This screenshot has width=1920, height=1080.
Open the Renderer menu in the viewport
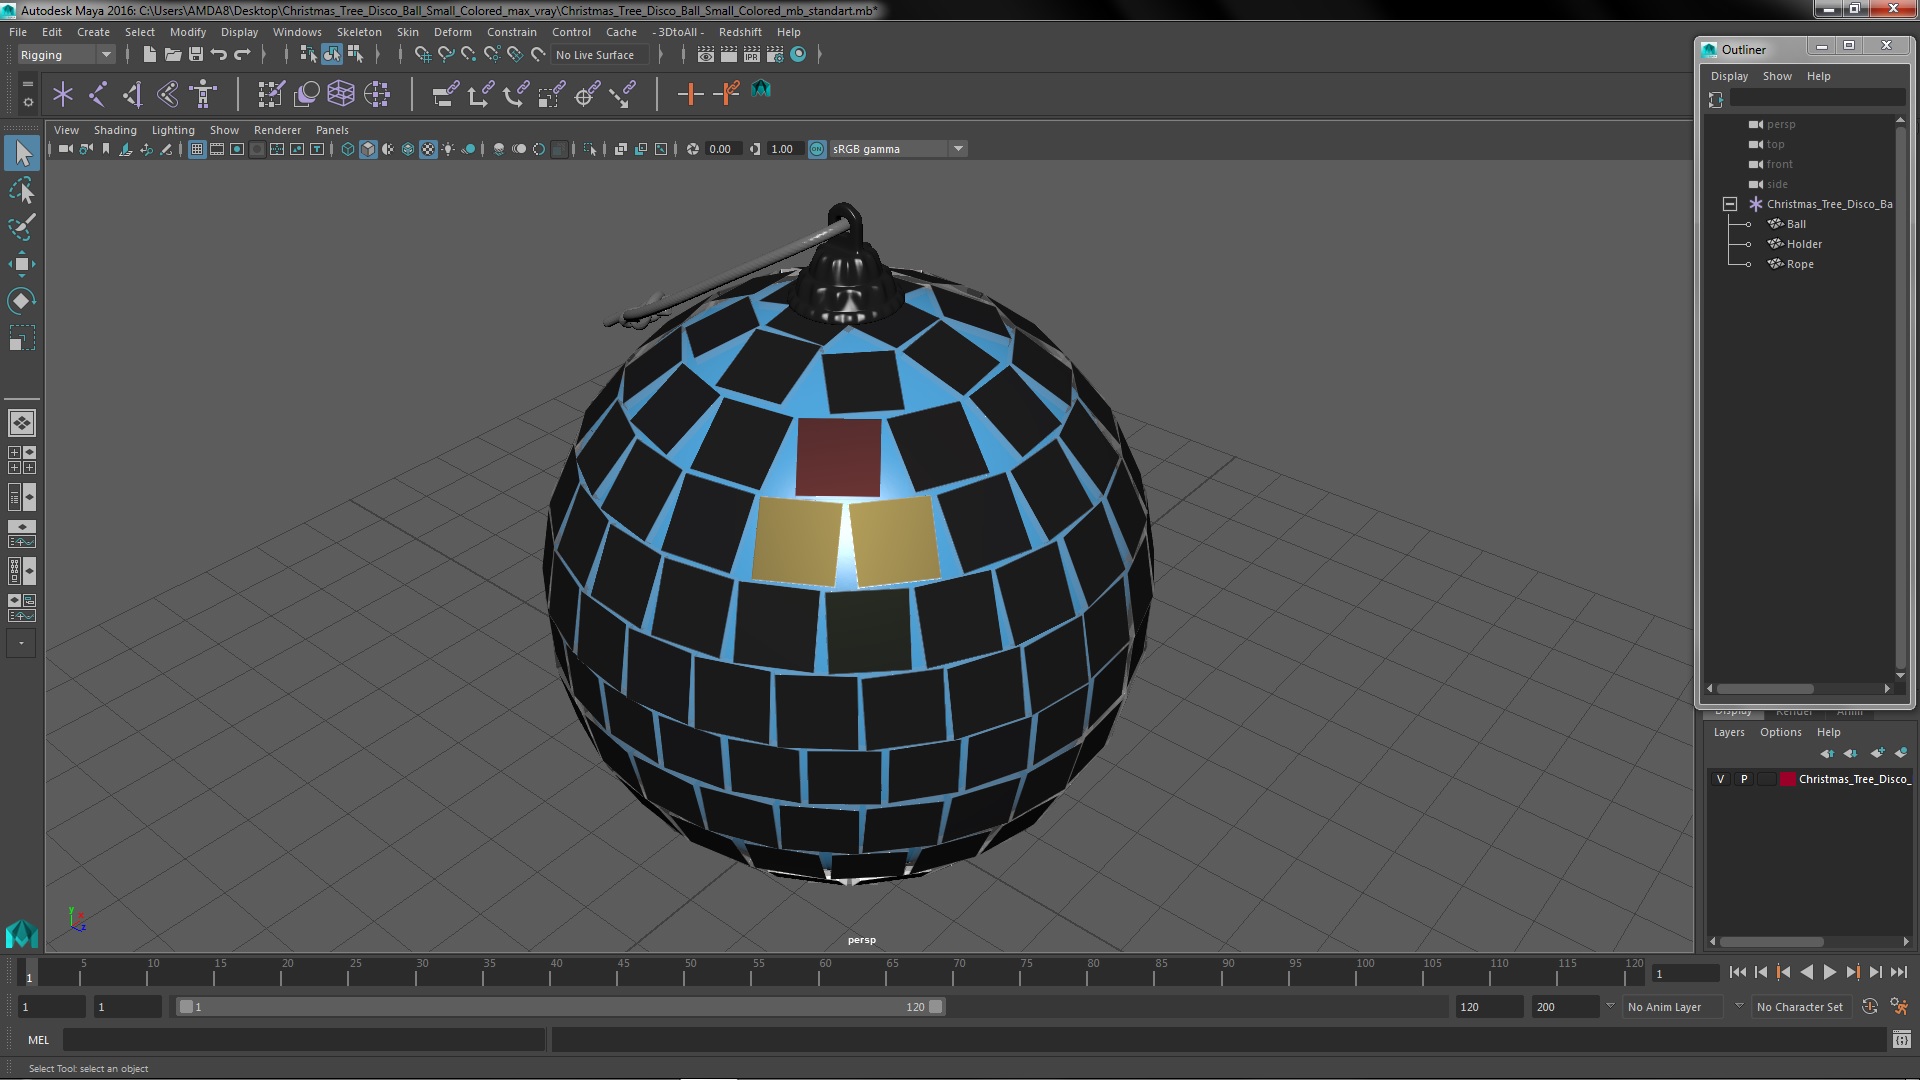(x=277, y=130)
